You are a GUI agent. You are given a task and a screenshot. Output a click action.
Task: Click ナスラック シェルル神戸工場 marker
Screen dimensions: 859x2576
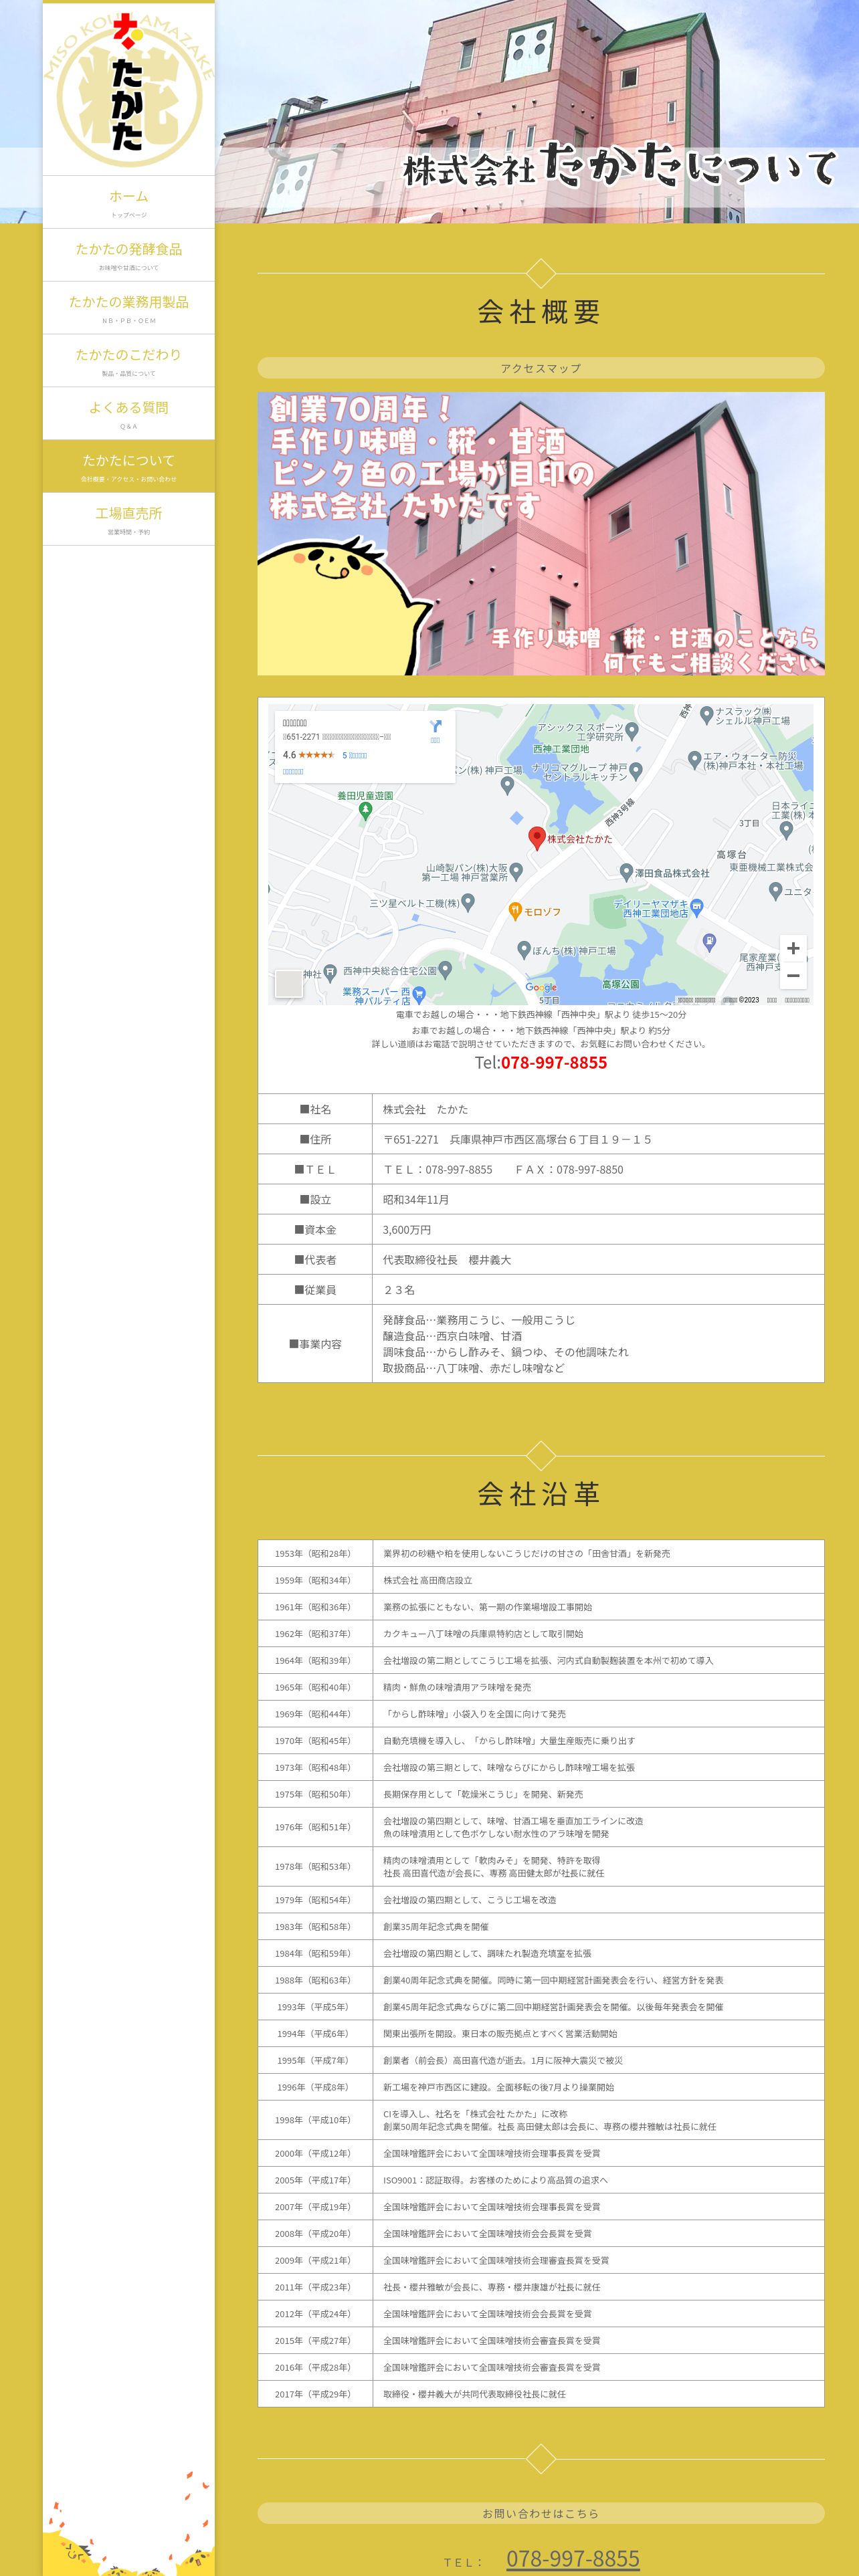[x=706, y=715]
